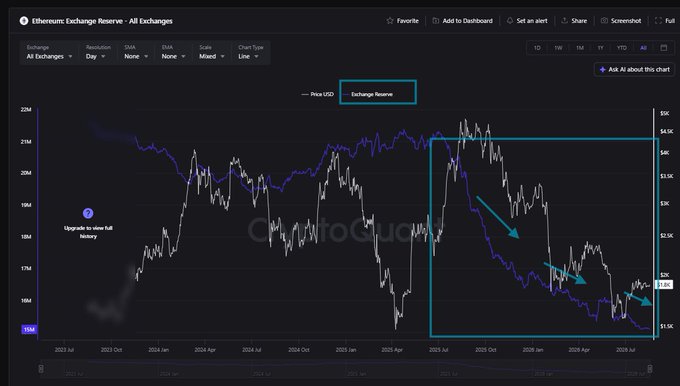Open the Scale Mixed dropdown
The width and height of the screenshot is (680, 386).
tap(212, 52)
